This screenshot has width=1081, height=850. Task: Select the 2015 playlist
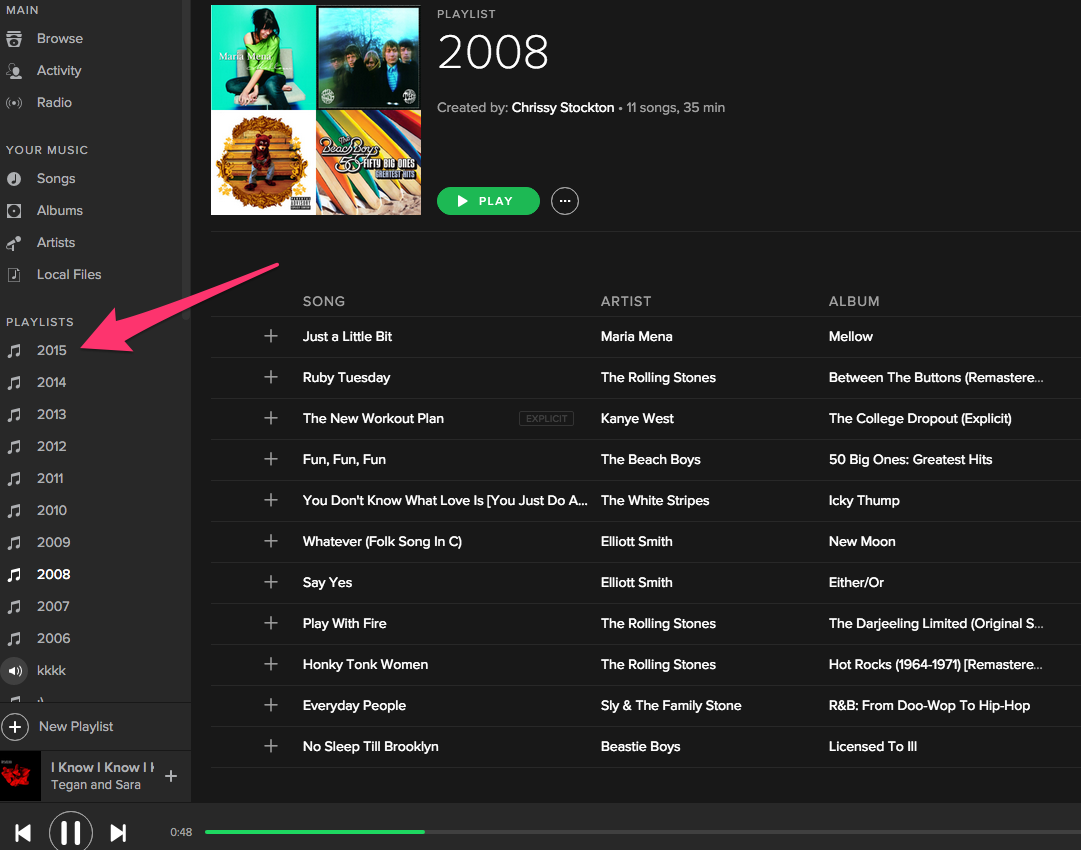coord(52,351)
